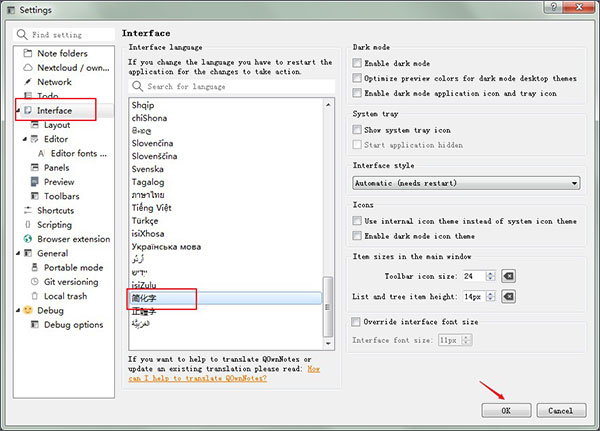Click the General icon

(x=28, y=253)
